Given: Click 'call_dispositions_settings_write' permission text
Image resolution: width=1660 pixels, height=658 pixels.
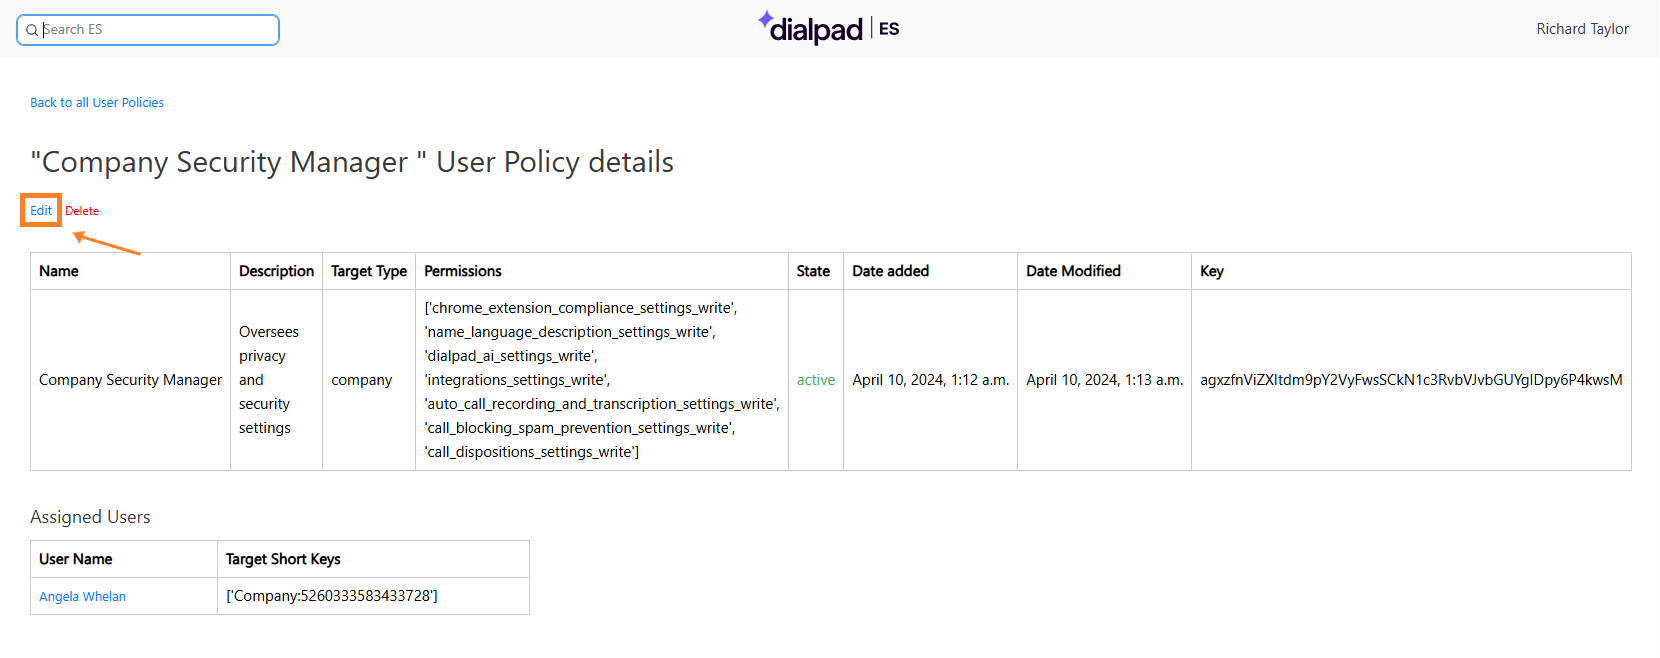Looking at the screenshot, I should point(532,452).
